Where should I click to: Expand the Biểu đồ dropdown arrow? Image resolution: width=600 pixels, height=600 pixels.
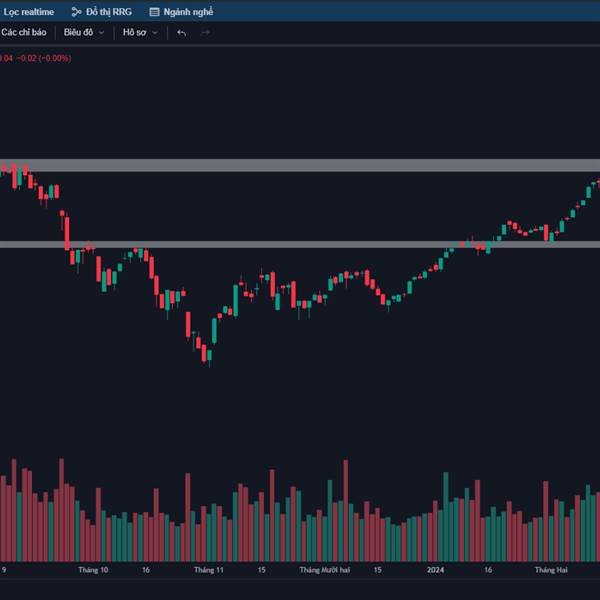point(101,33)
